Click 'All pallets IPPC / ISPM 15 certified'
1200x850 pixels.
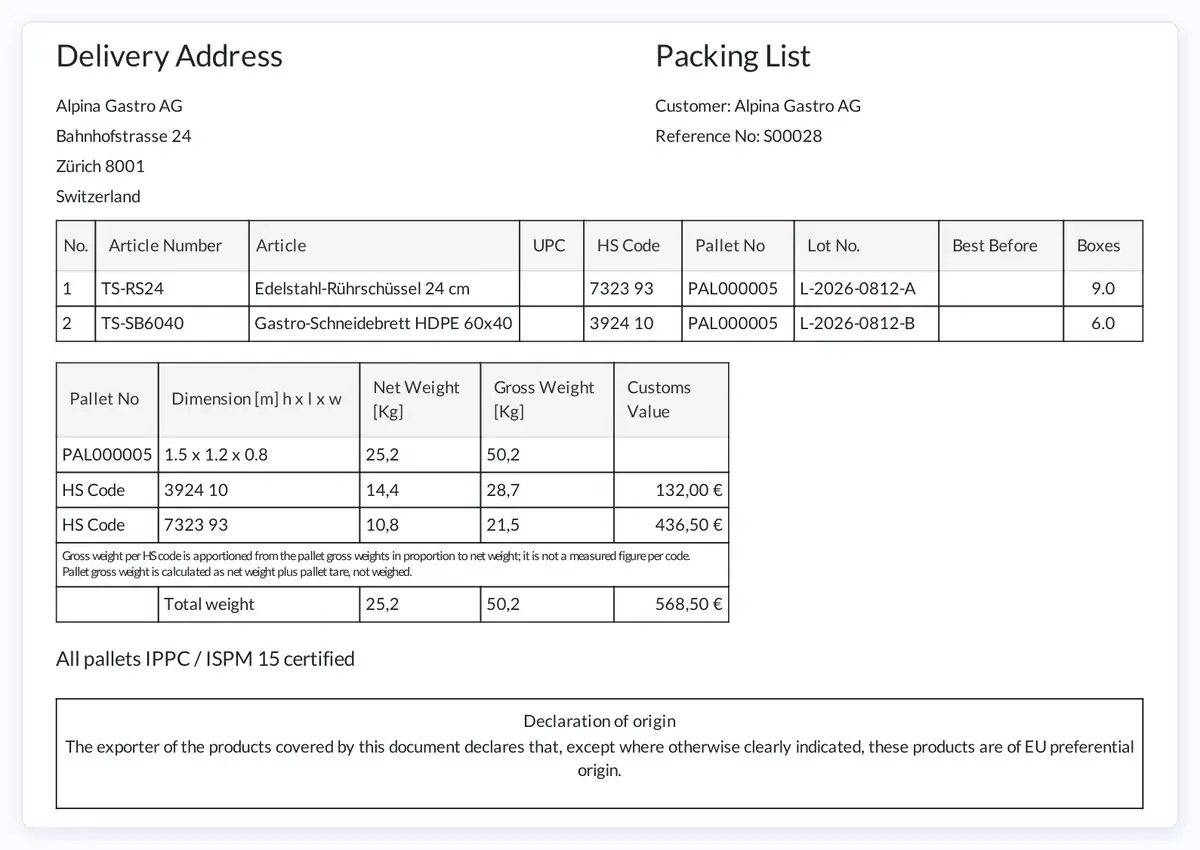pyautogui.click(x=205, y=658)
